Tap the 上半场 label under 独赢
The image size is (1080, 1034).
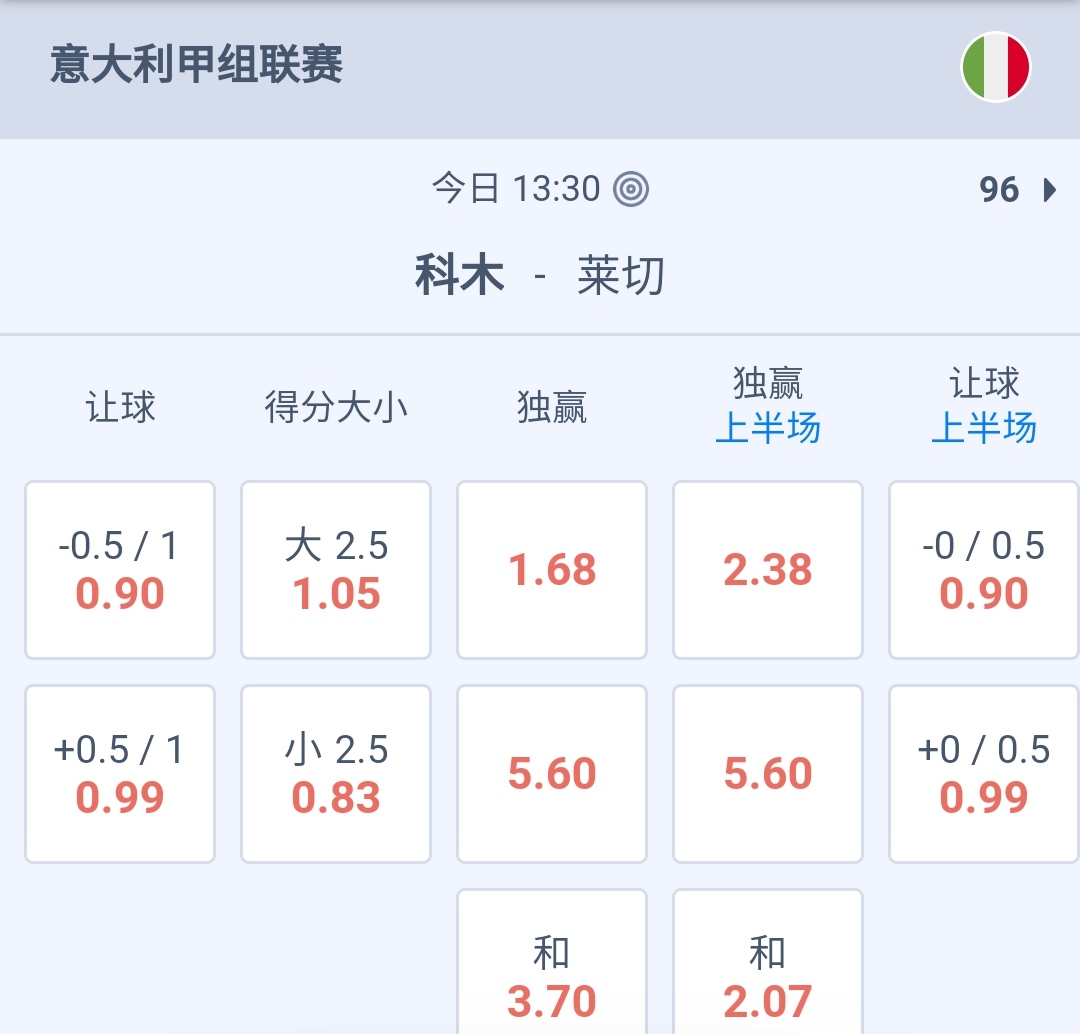[x=768, y=429]
